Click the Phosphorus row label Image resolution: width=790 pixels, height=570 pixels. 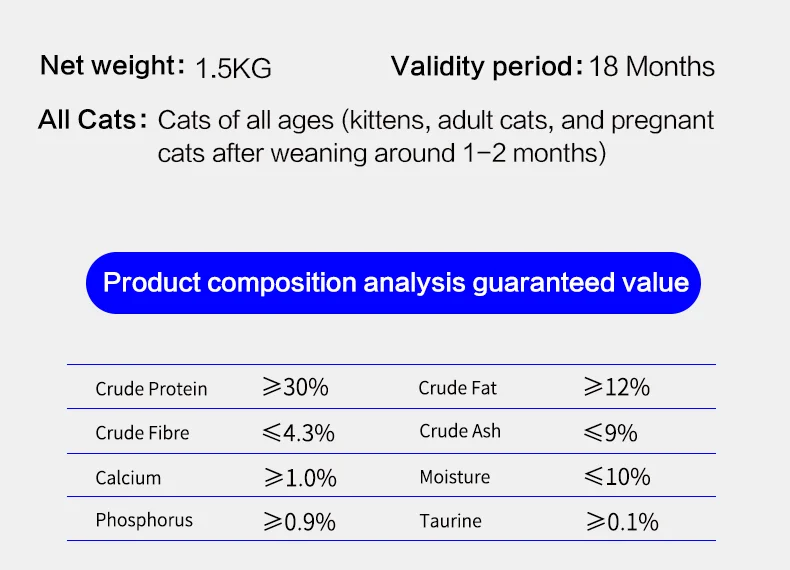pyautogui.click(x=144, y=520)
